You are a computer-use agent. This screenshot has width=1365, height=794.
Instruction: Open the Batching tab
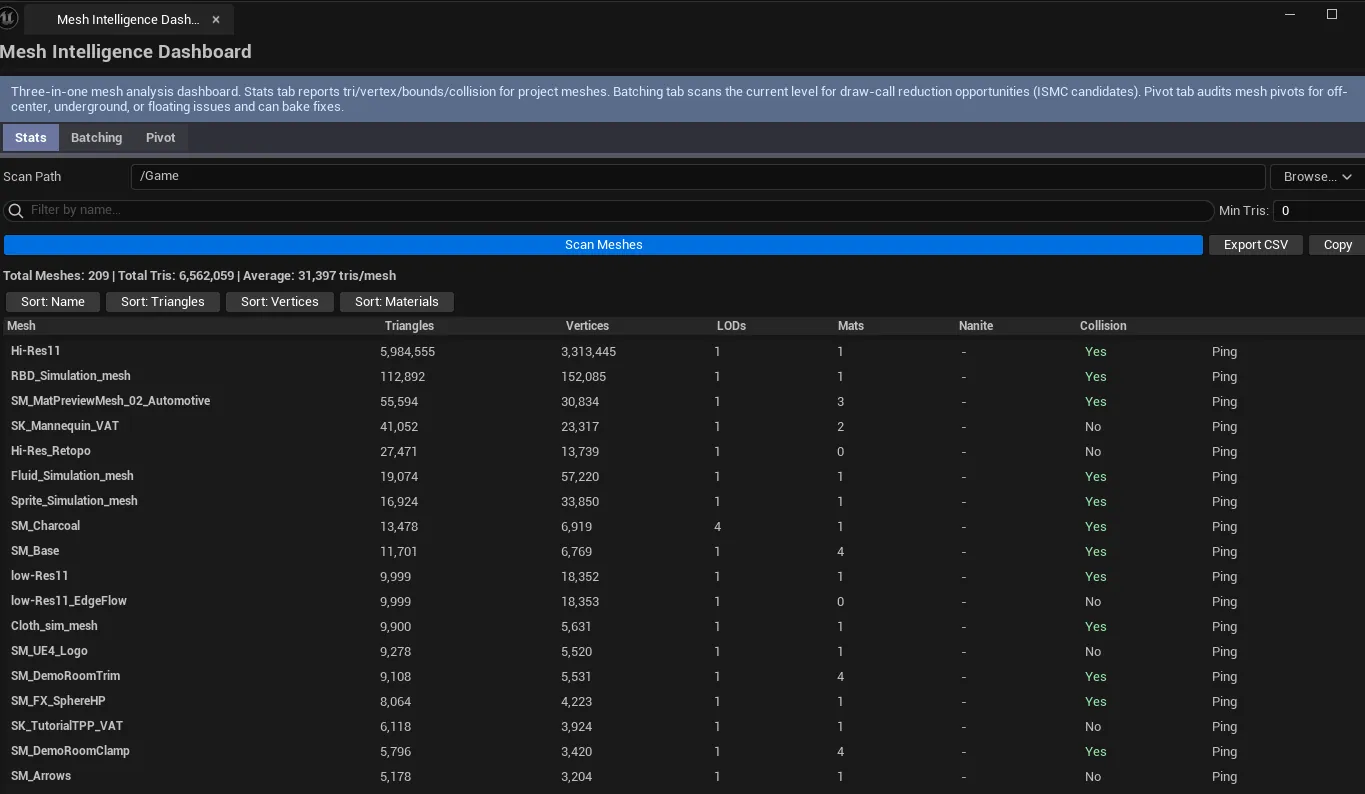96,138
